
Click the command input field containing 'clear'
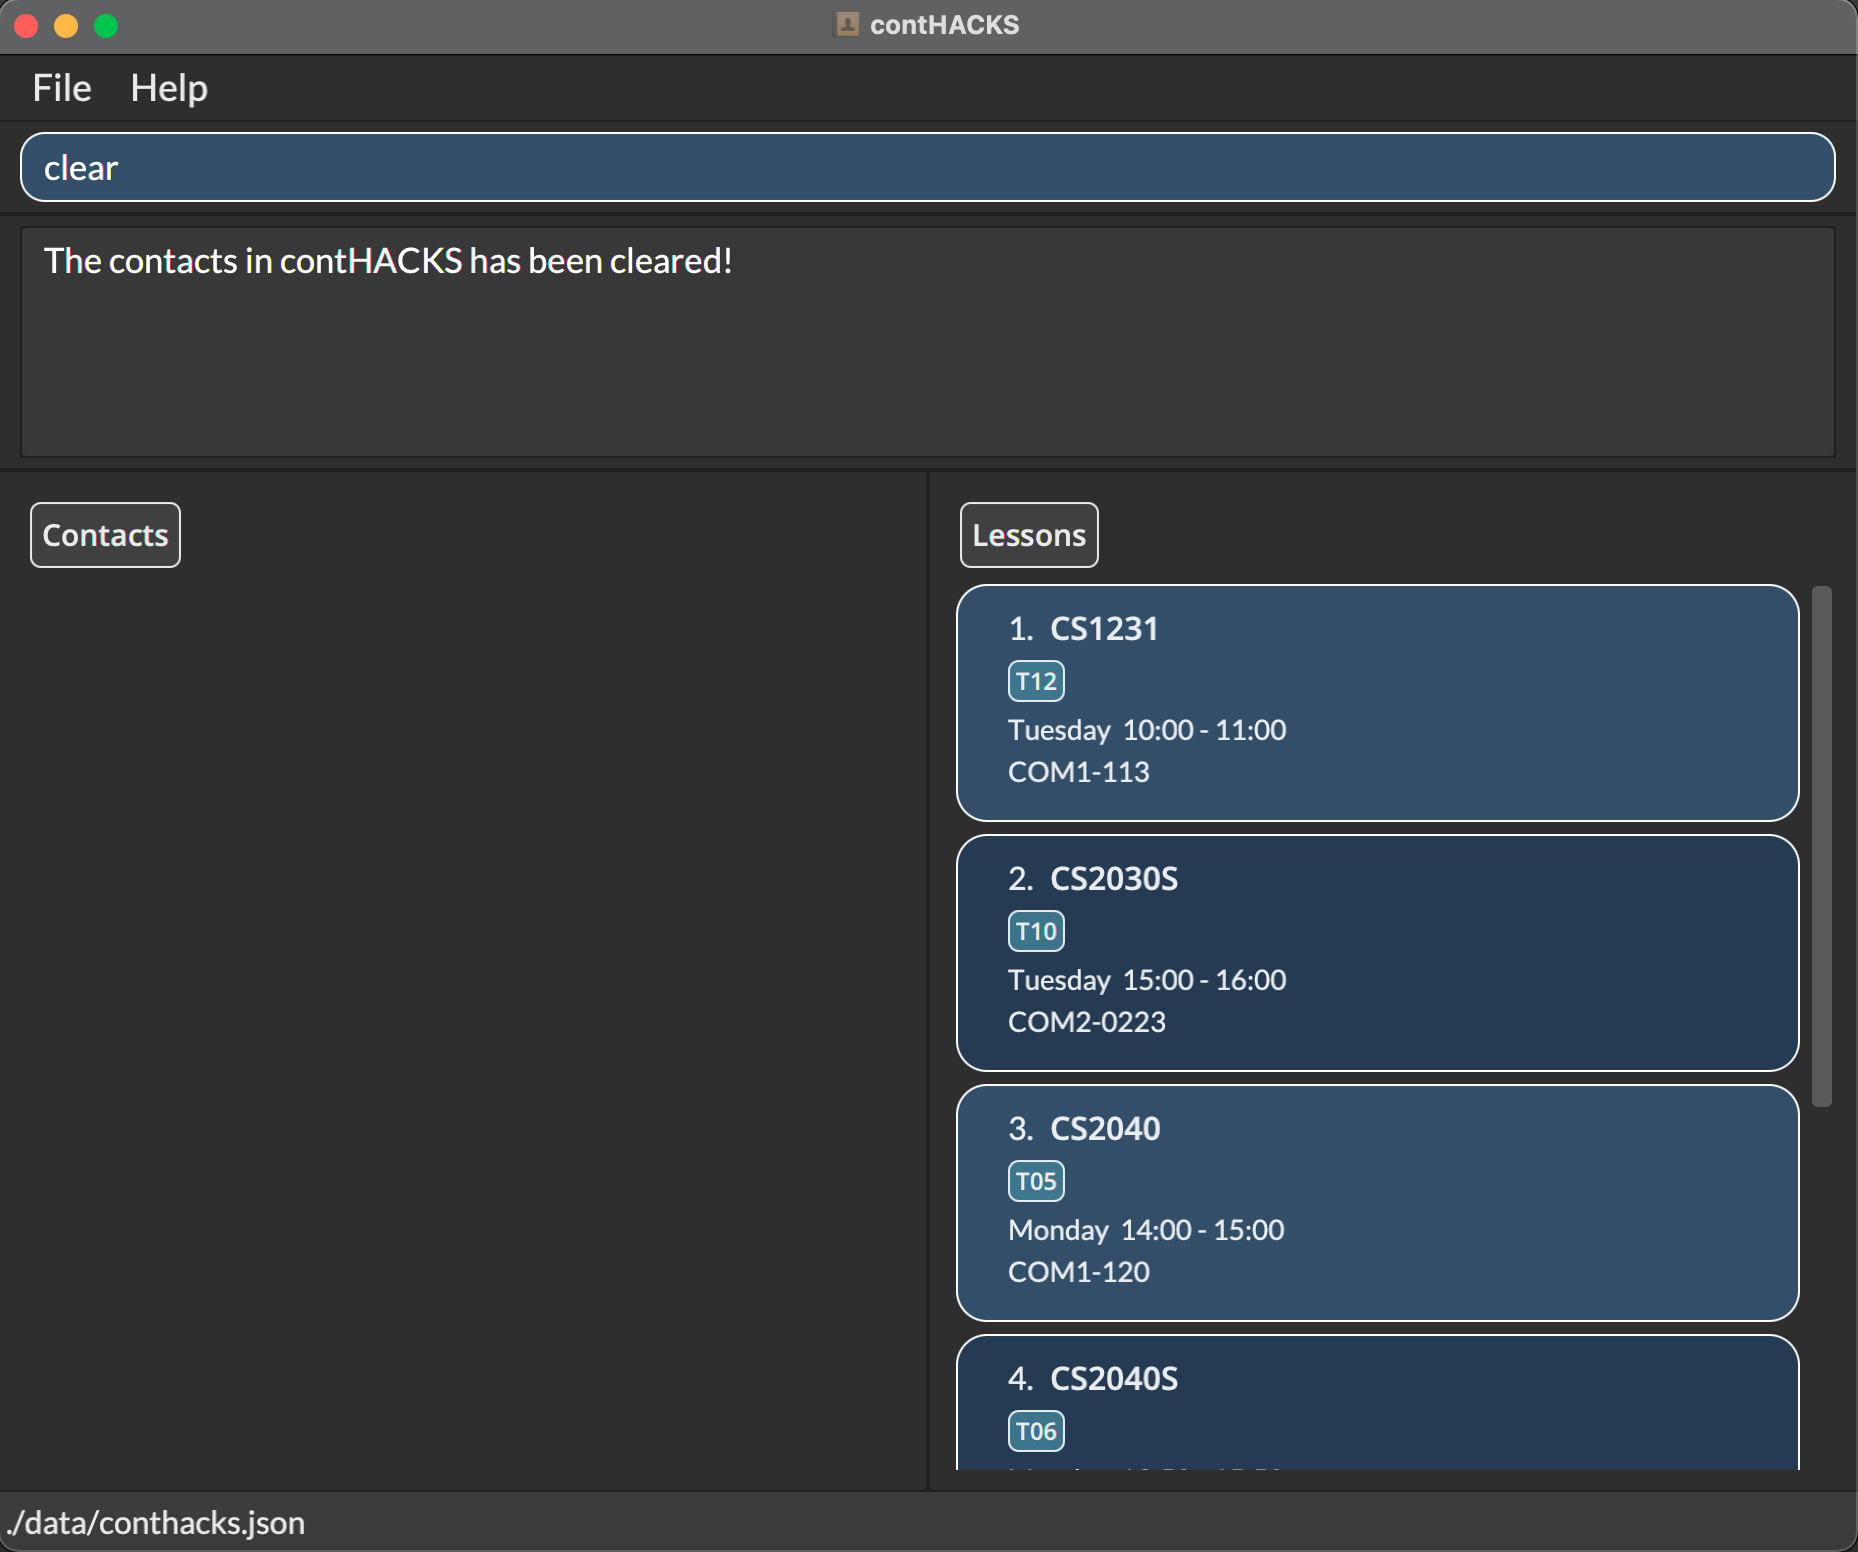pos(927,168)
